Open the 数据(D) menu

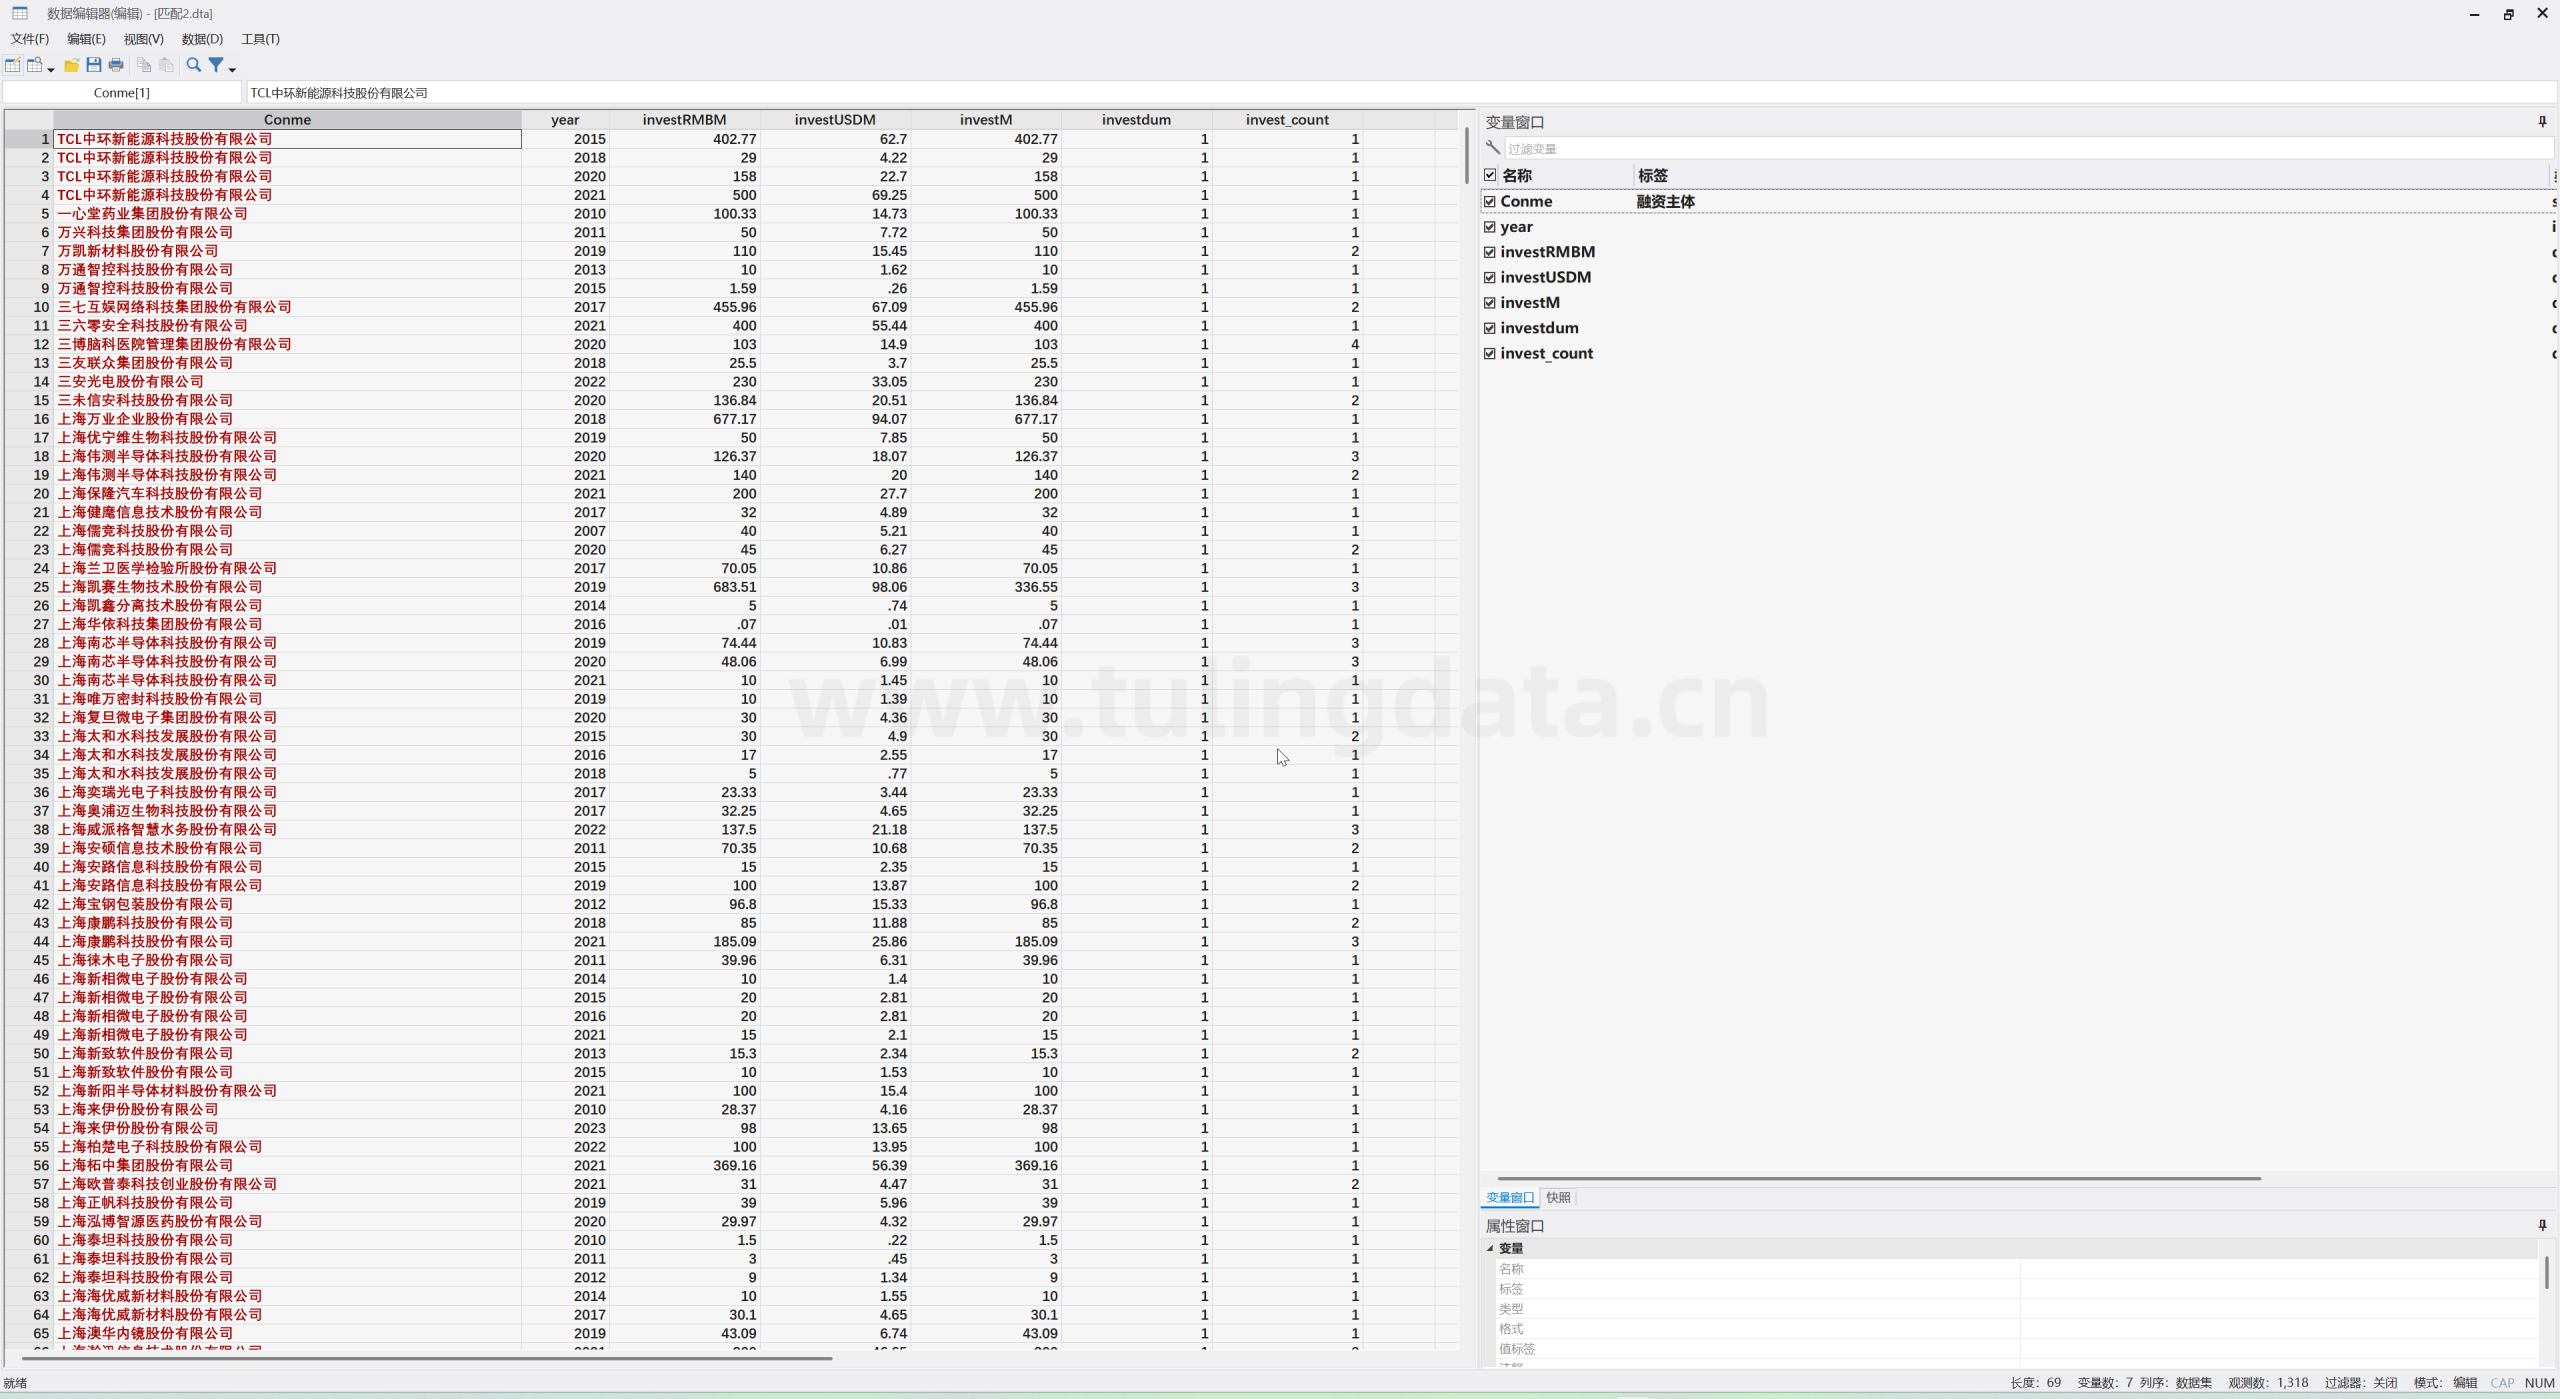point(202,39)
